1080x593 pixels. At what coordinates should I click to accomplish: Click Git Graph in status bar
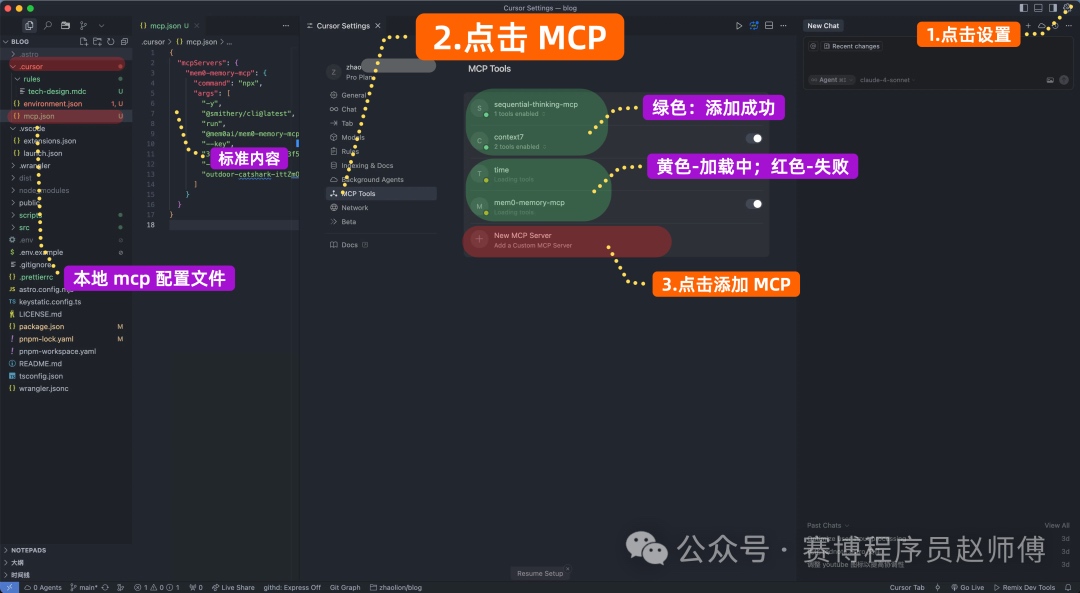click(344, 587)
